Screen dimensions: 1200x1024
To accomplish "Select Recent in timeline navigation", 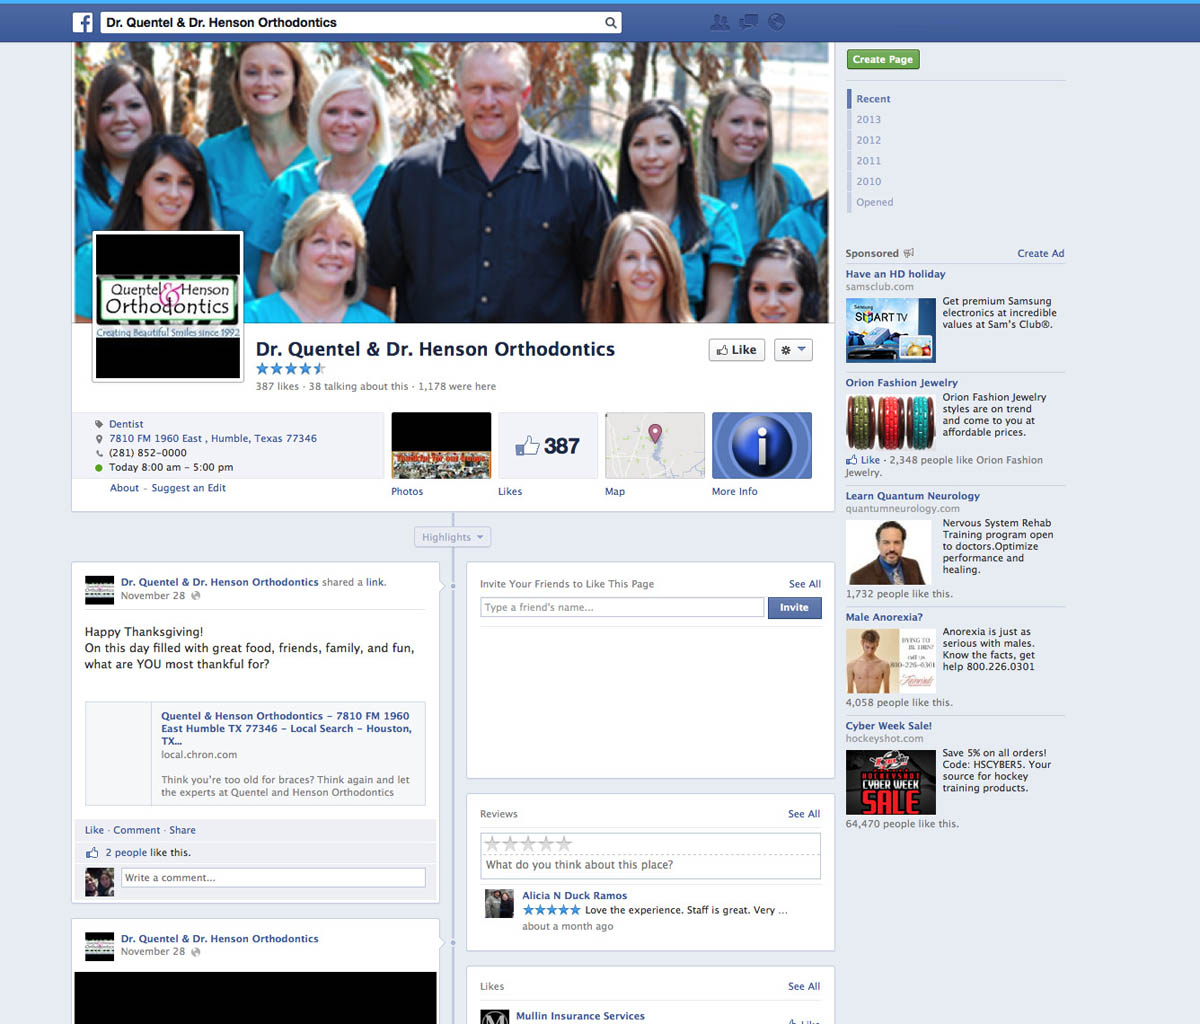I will point(873,99).
